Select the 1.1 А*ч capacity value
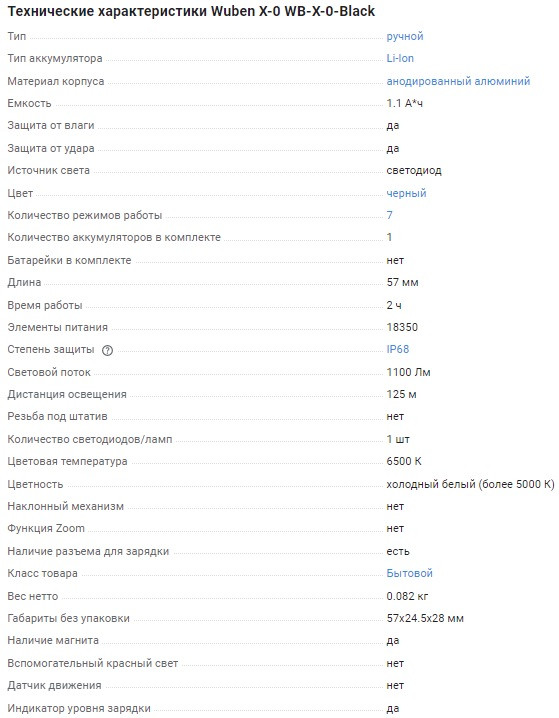Image resolution: width=559 pixels, height=718 pixels. pyautogui.click(x=404, y=103)
